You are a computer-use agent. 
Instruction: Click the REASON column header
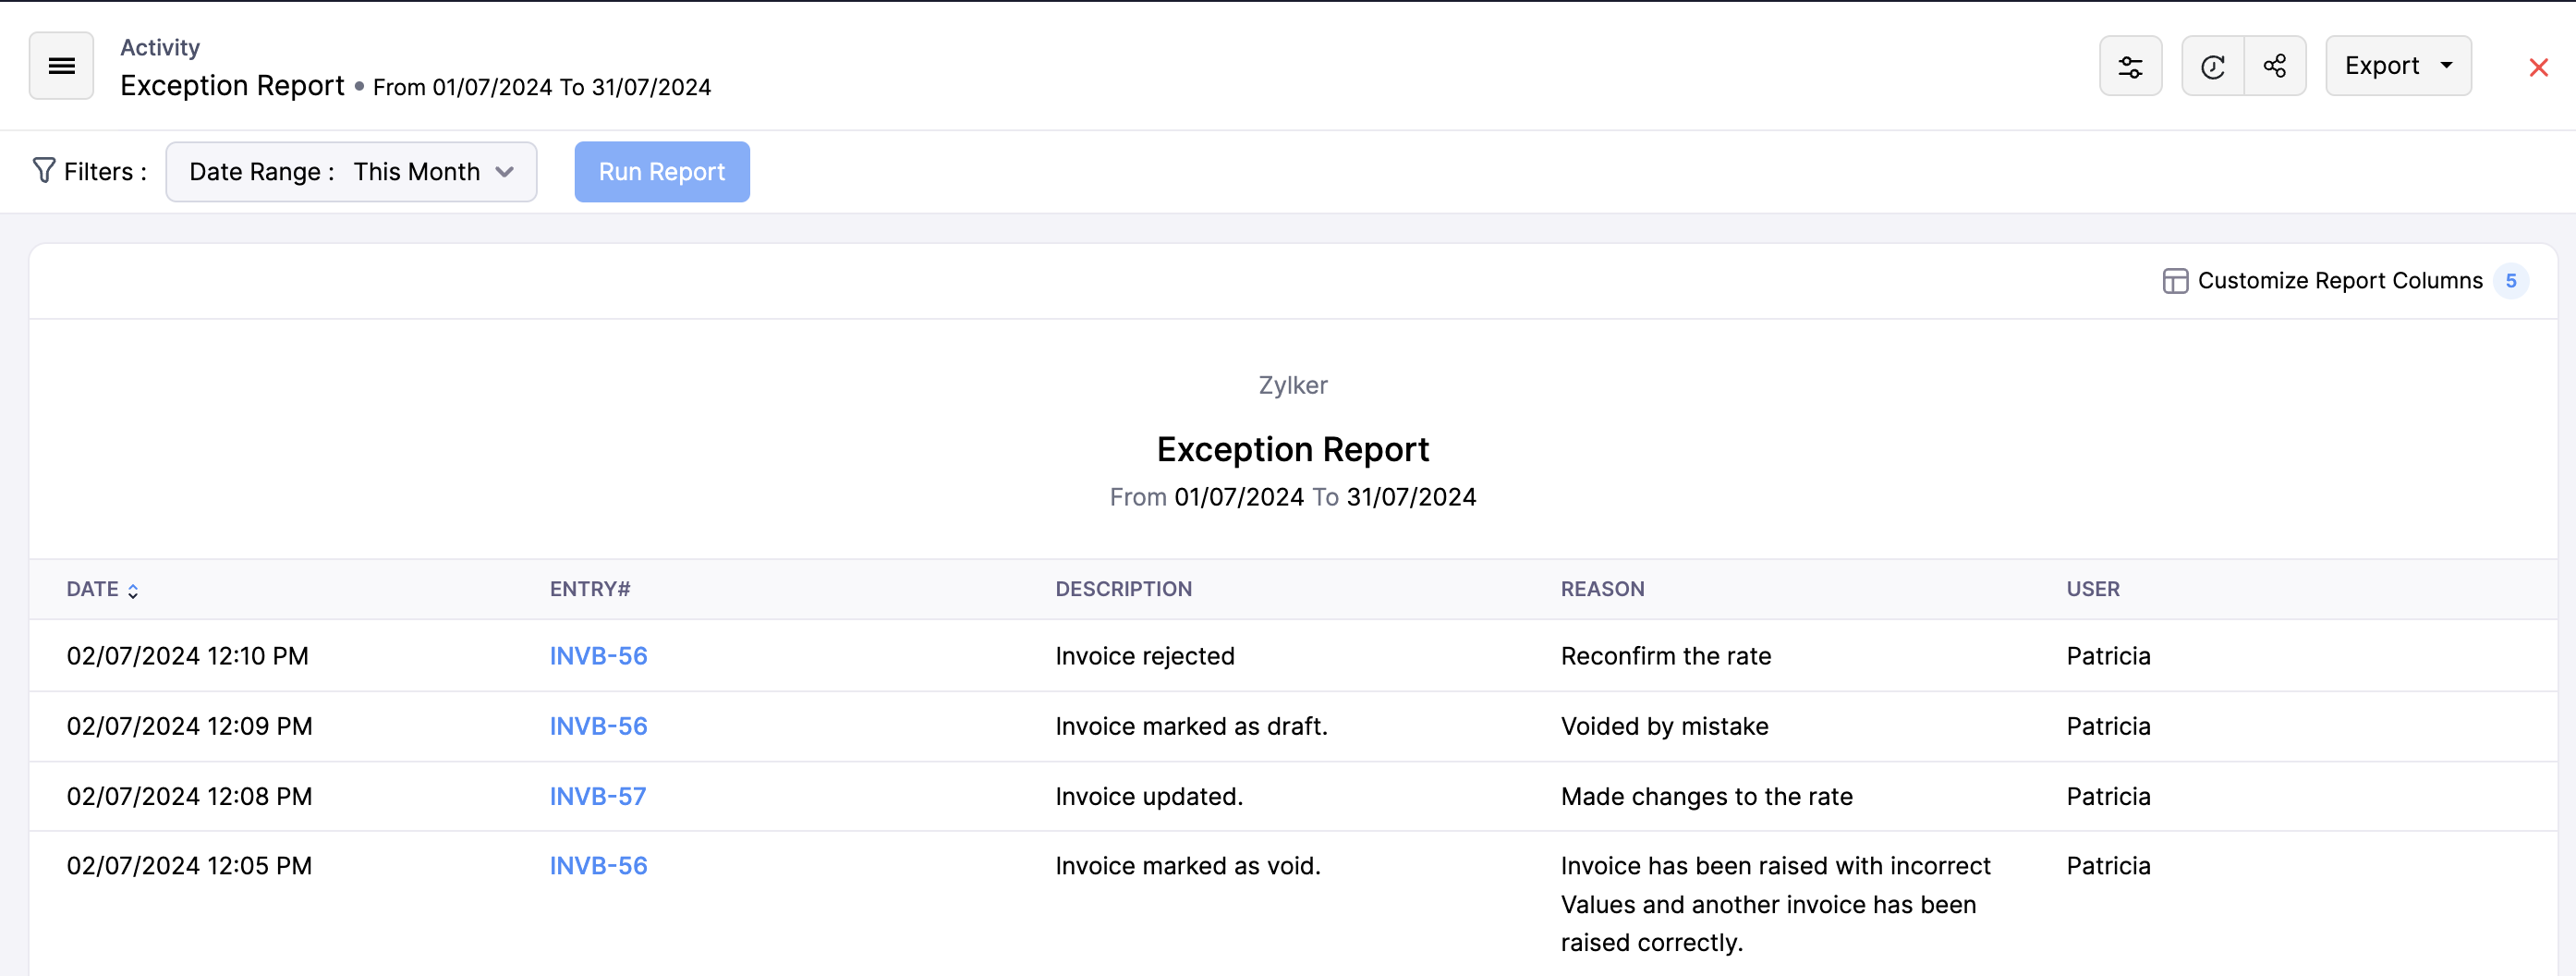[x=1602, y=589]
